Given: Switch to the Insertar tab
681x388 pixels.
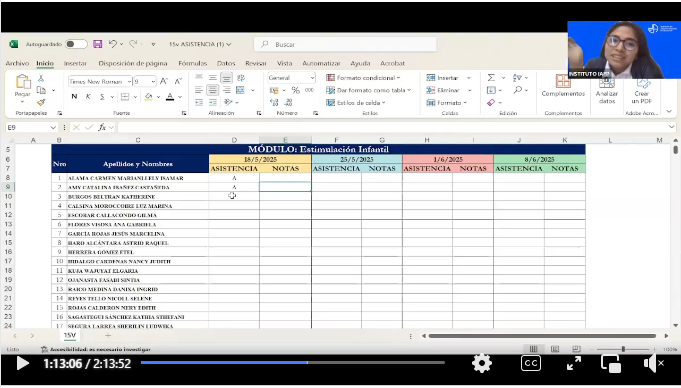Looking at the screenshot, I should tap(75, 63).
